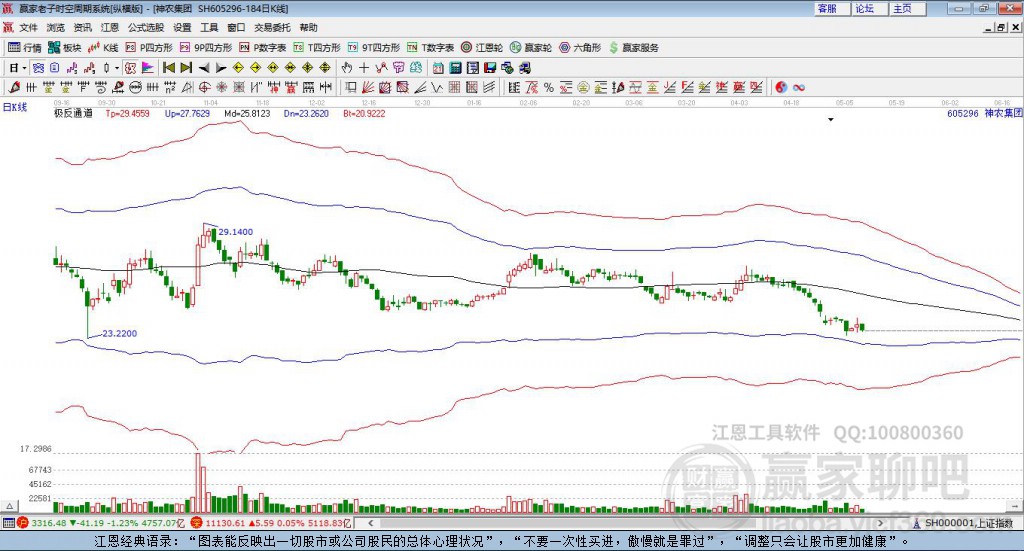The width and height of the screenshot is (1024, 551).
Task: Open the calendar icon in the toolbar
Action: coord(438,68)
